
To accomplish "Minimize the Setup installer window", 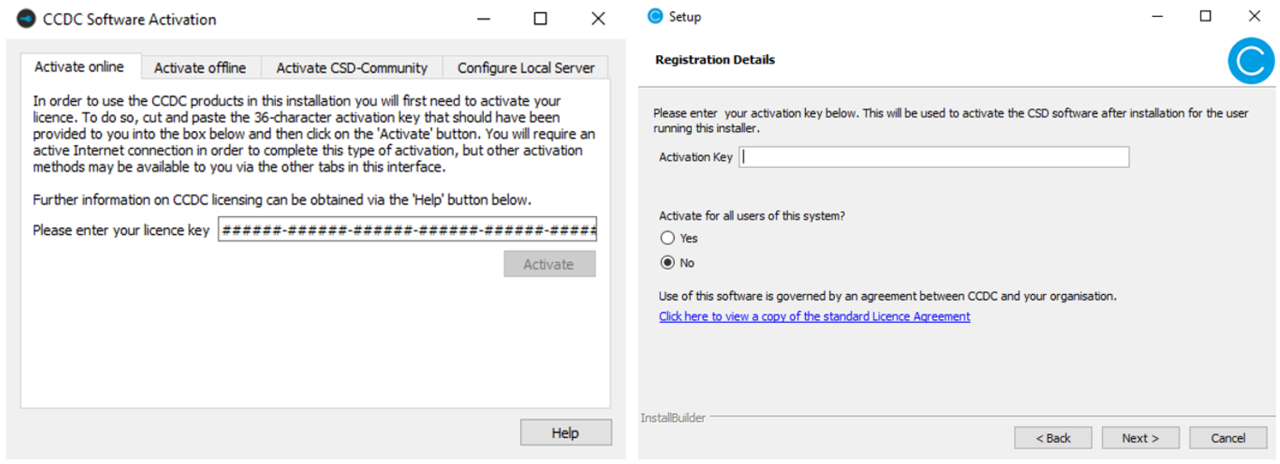I will pyautogui.click(x=1158, y=16).
